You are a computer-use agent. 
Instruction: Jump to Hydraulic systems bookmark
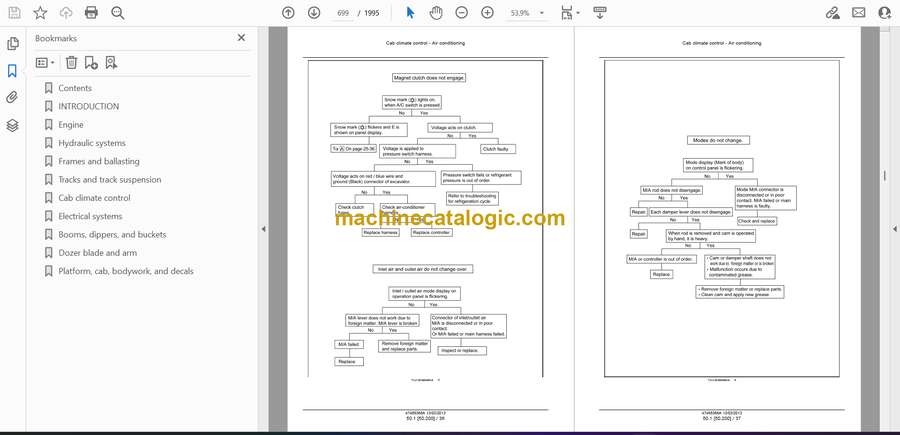click(92, 143)
